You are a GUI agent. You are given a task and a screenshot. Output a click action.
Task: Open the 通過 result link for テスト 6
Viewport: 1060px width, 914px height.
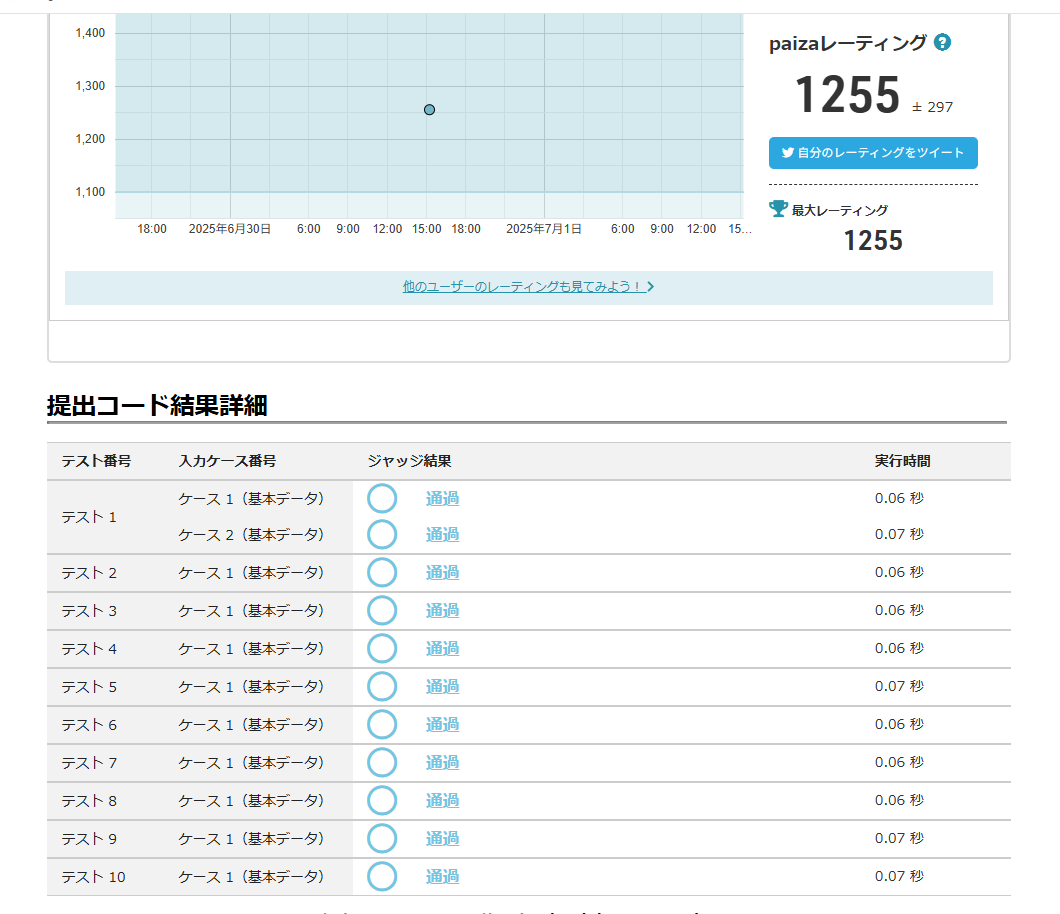click(442, 724)
